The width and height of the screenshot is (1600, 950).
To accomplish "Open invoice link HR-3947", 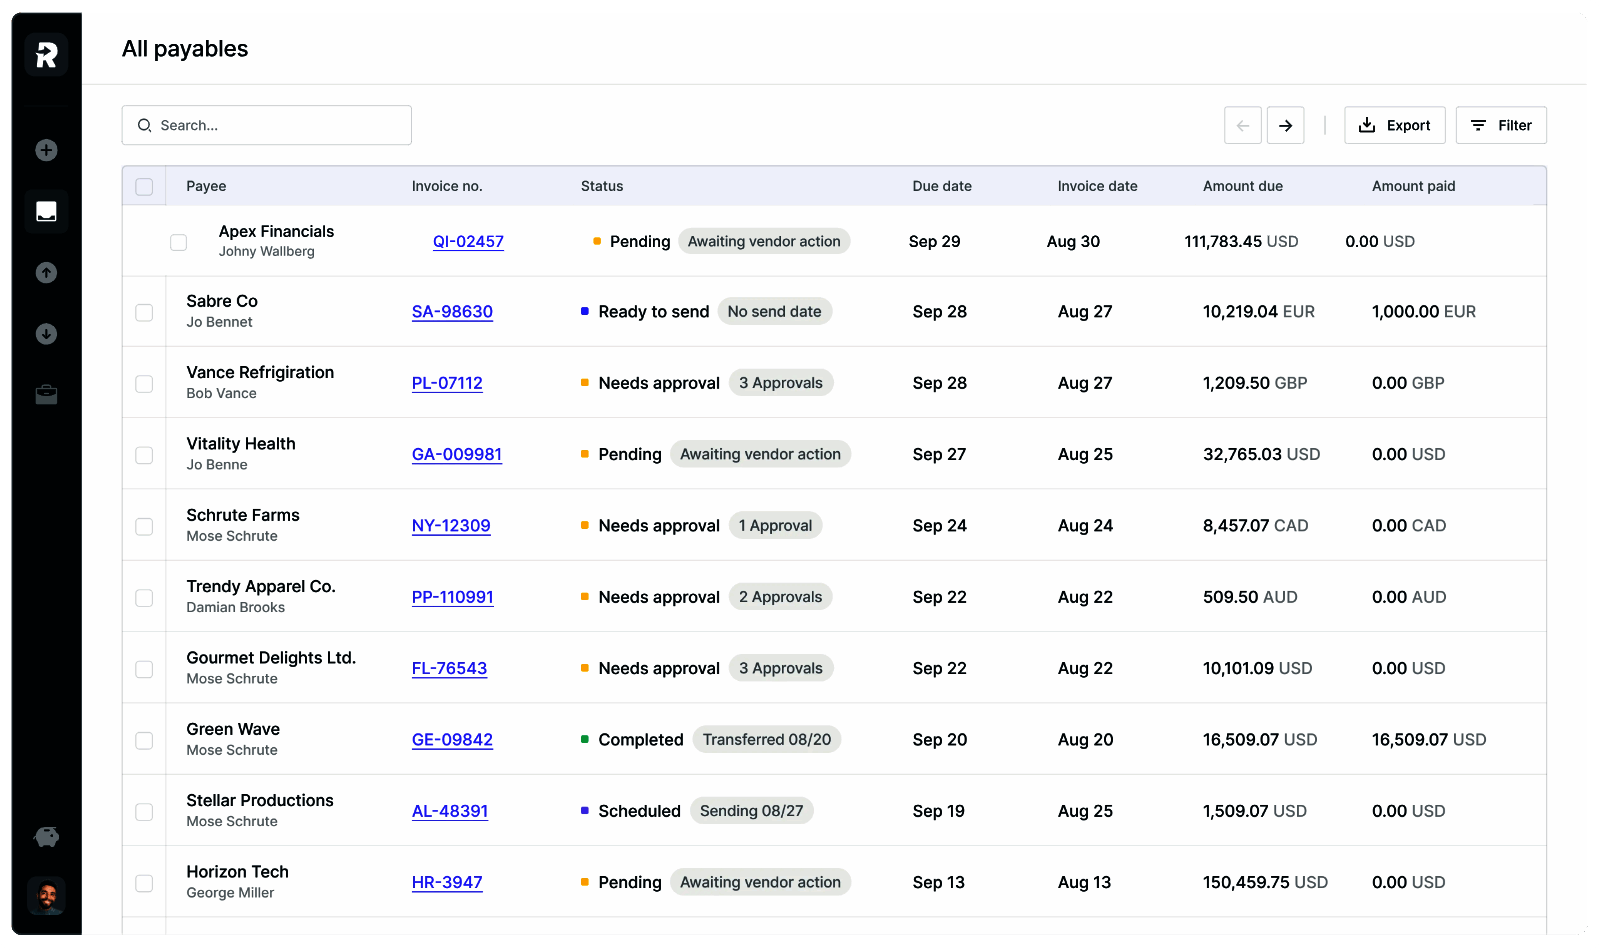I will click(447, 883).
